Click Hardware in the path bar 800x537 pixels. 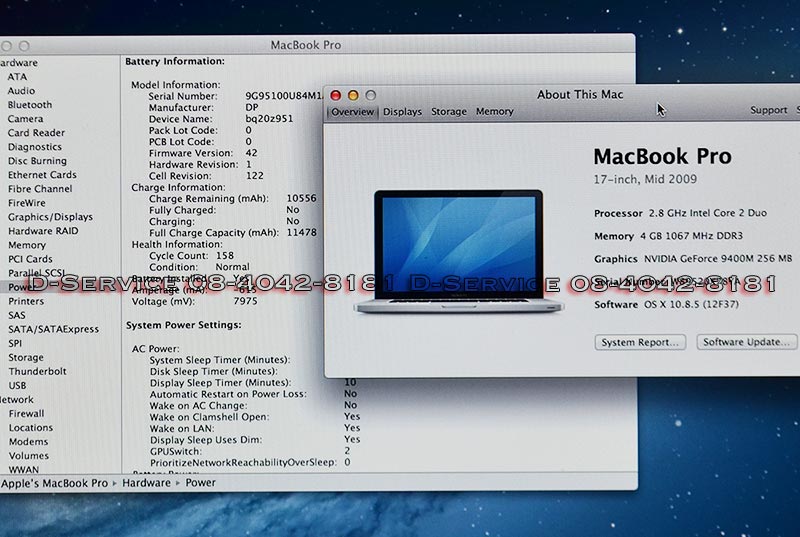[x=146, y=483]
